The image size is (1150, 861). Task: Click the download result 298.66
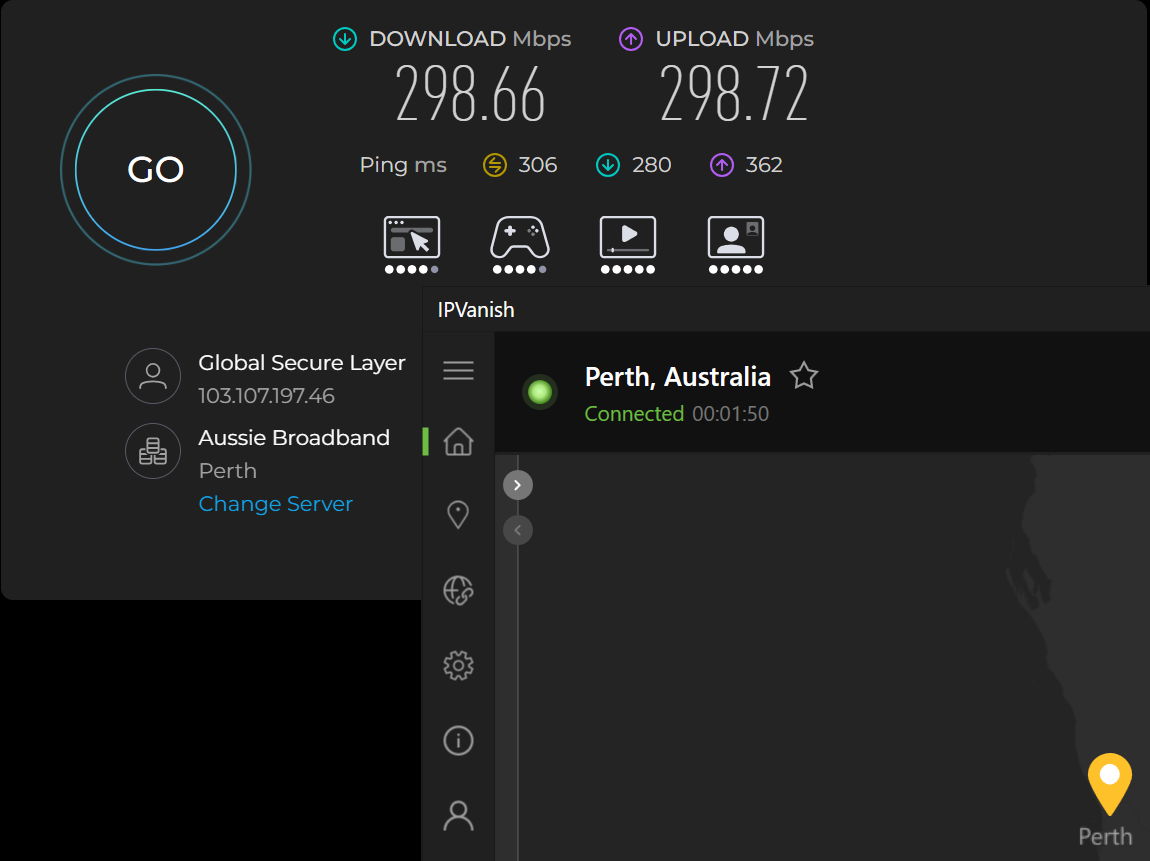(x=470, y=94)
